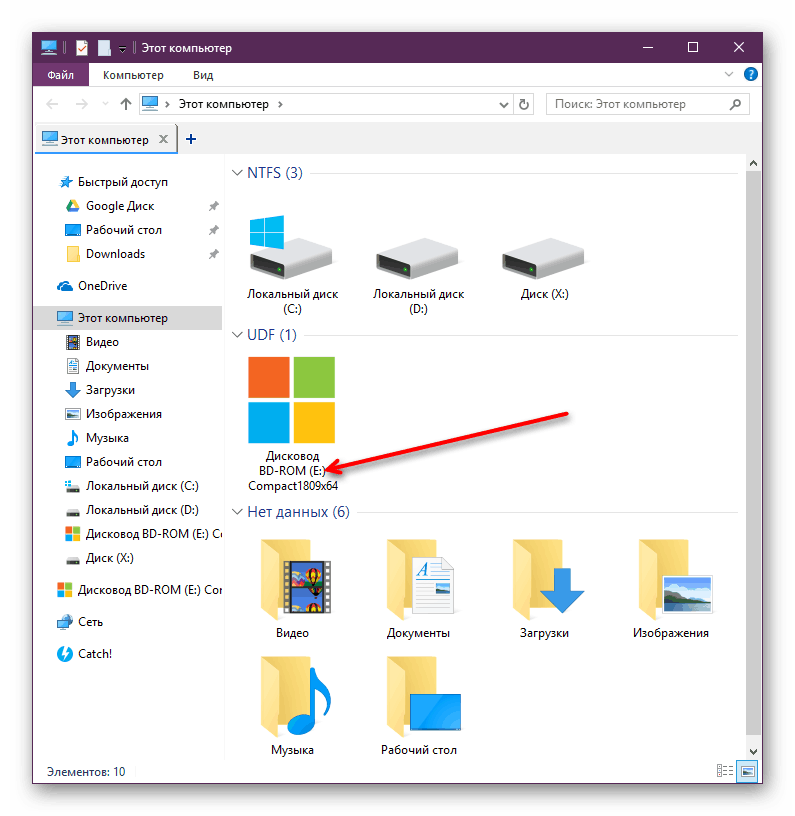795x816 pixels.
Task: Switch to large icons view in status bar
Action: tap(747, 771)
